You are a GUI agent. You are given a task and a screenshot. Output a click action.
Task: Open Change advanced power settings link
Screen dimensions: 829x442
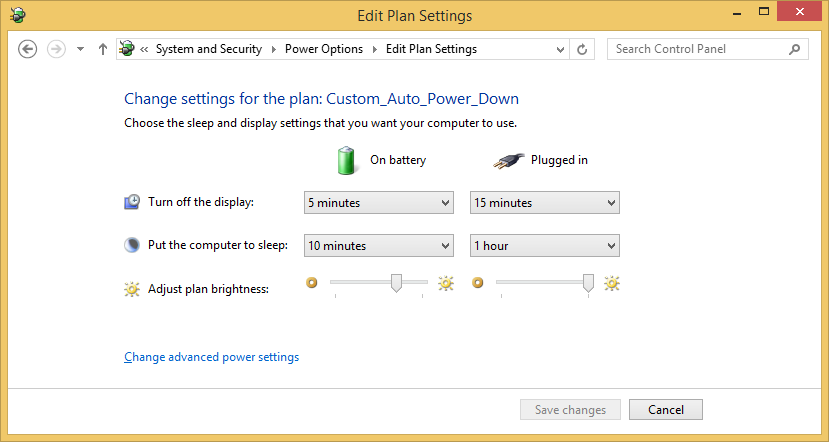(211, 357)
